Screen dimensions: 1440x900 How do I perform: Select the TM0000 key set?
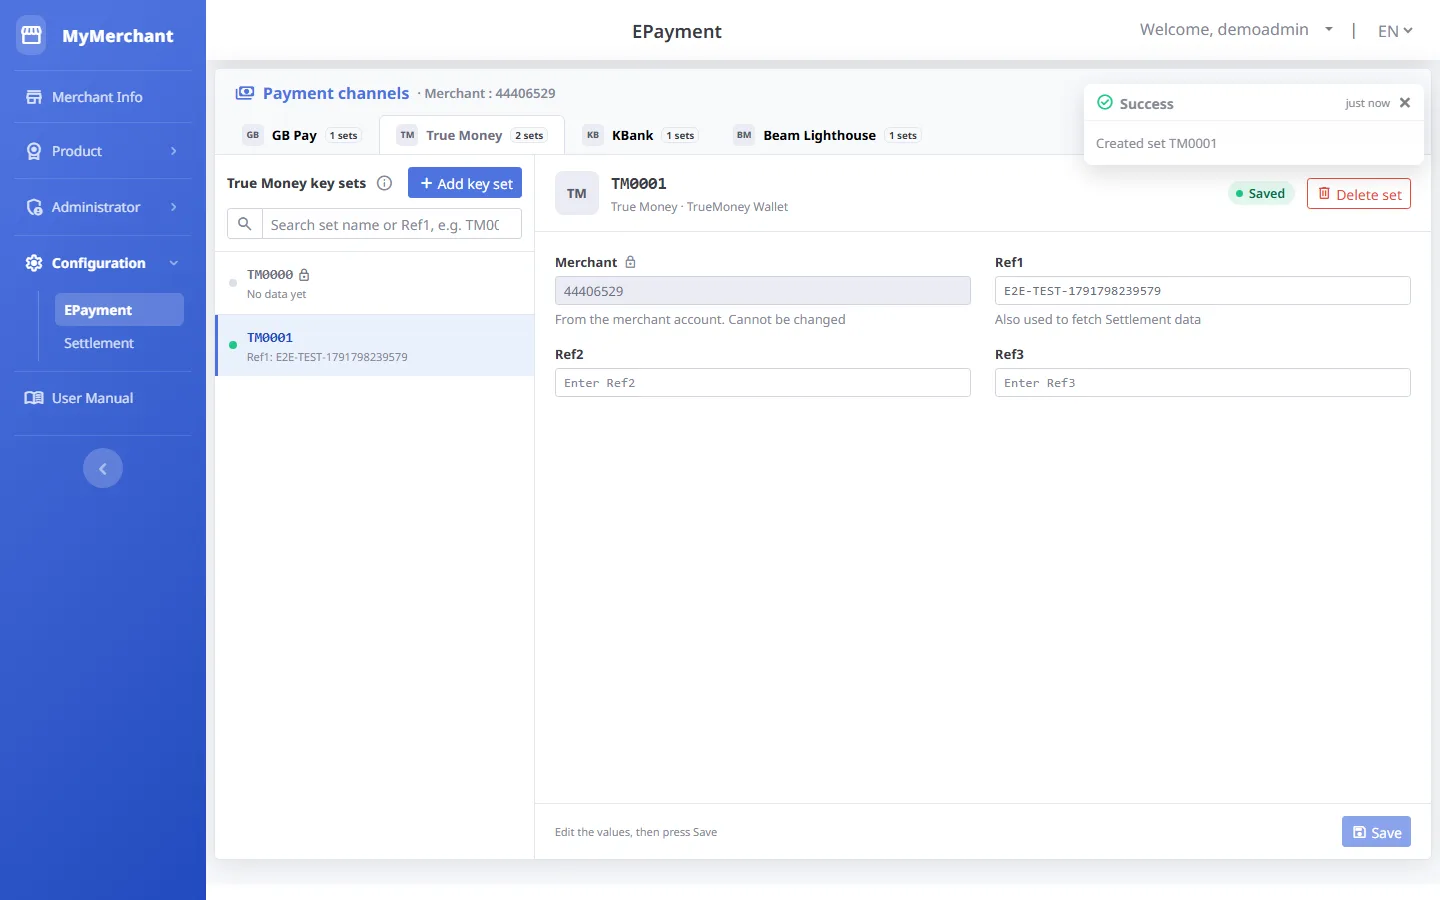[375, 283]
